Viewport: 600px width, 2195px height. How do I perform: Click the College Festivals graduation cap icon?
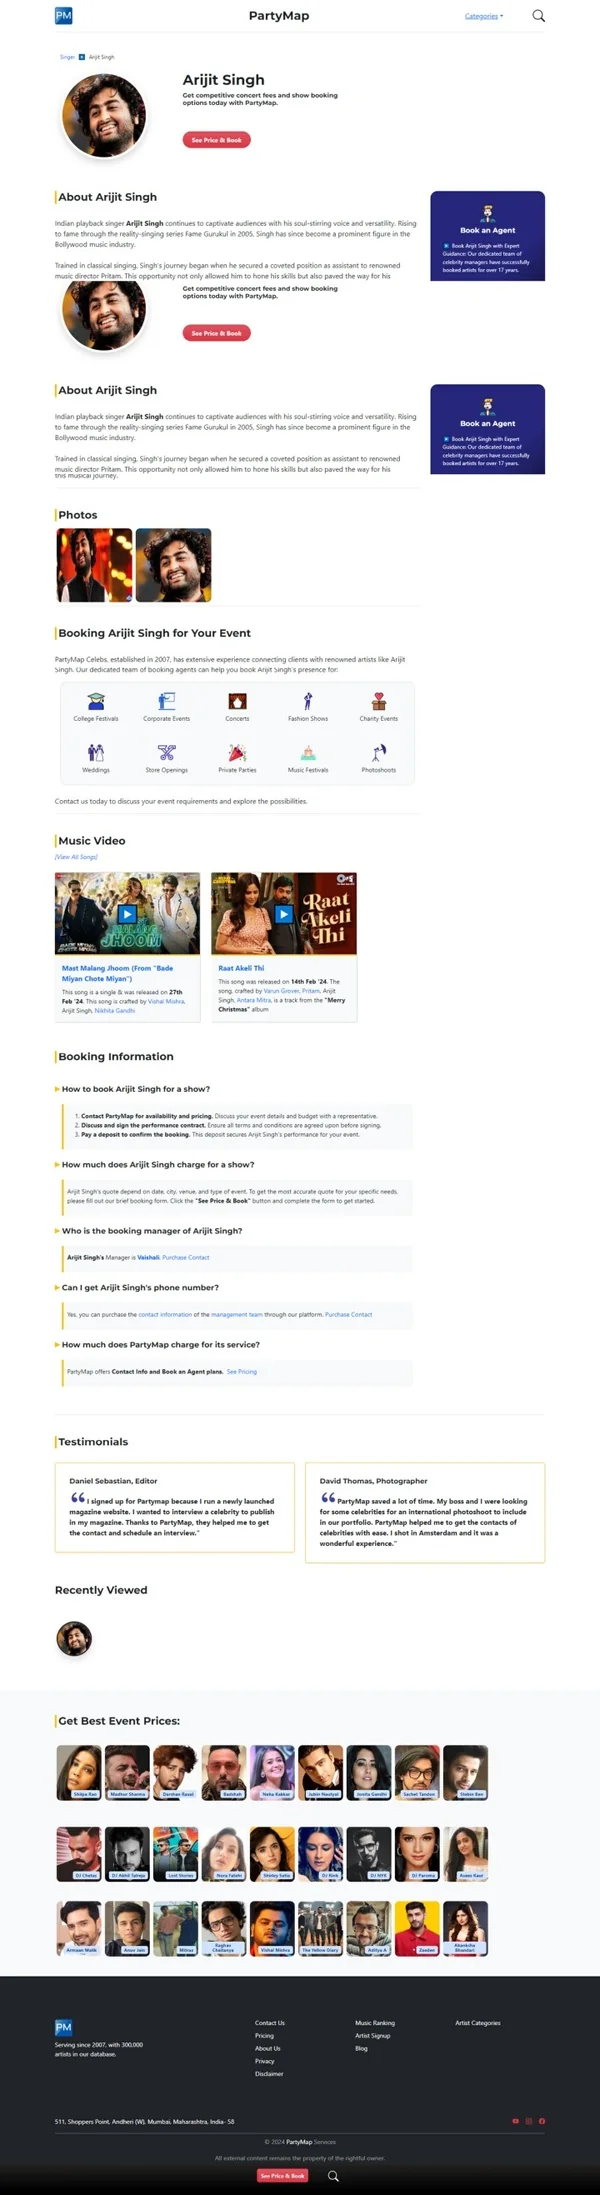point(96,701)
